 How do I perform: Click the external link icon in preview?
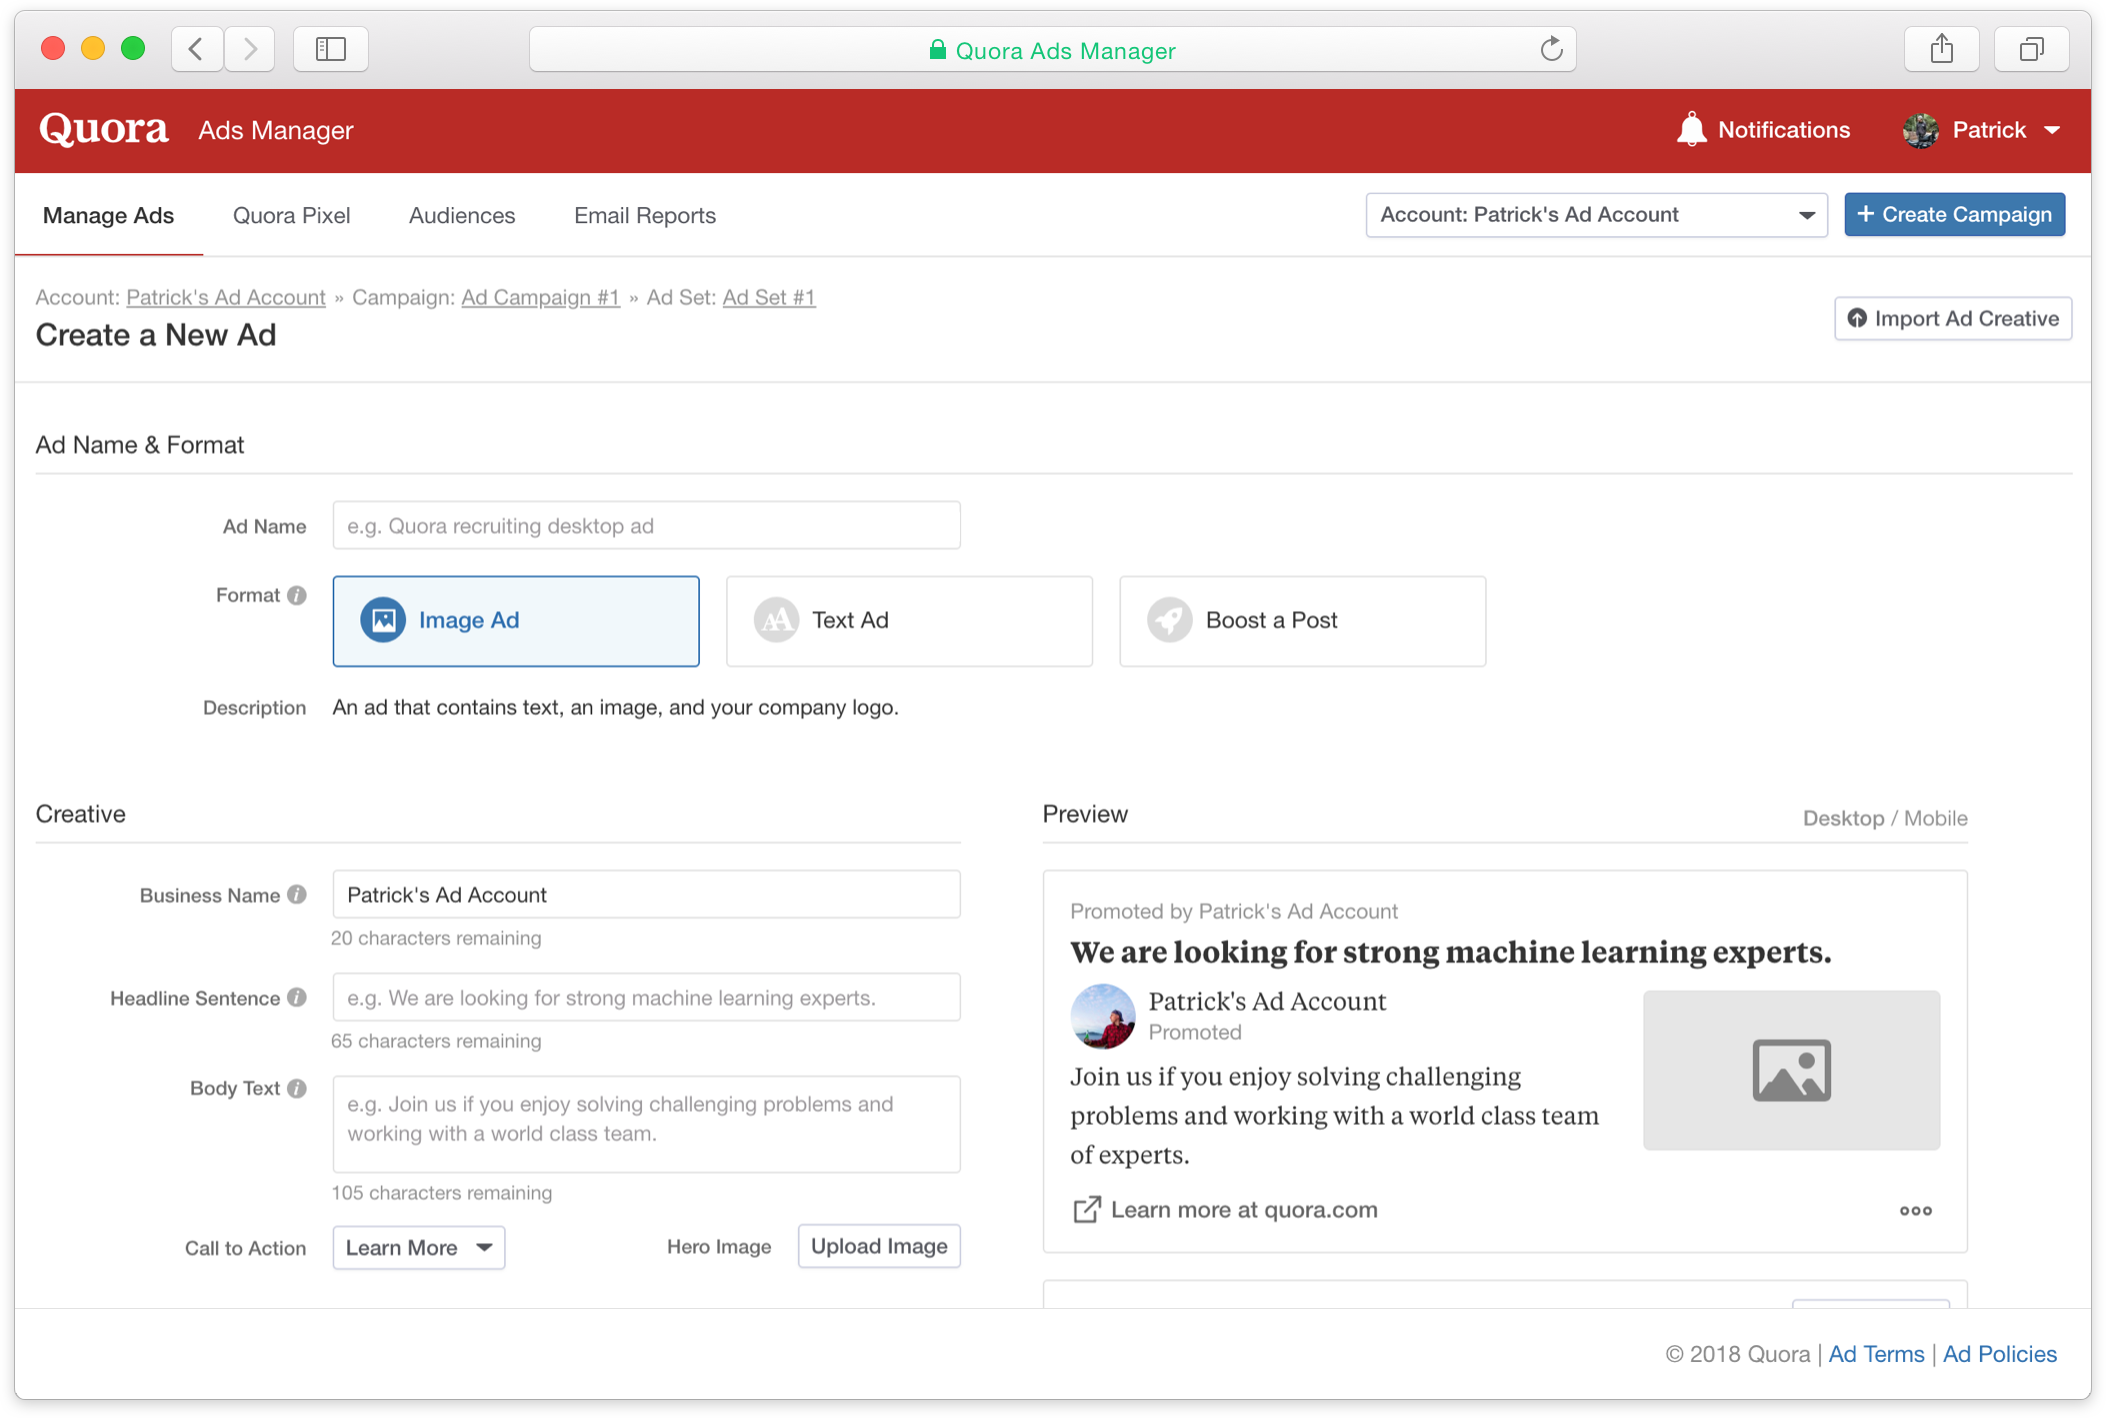point(1086,1210)
